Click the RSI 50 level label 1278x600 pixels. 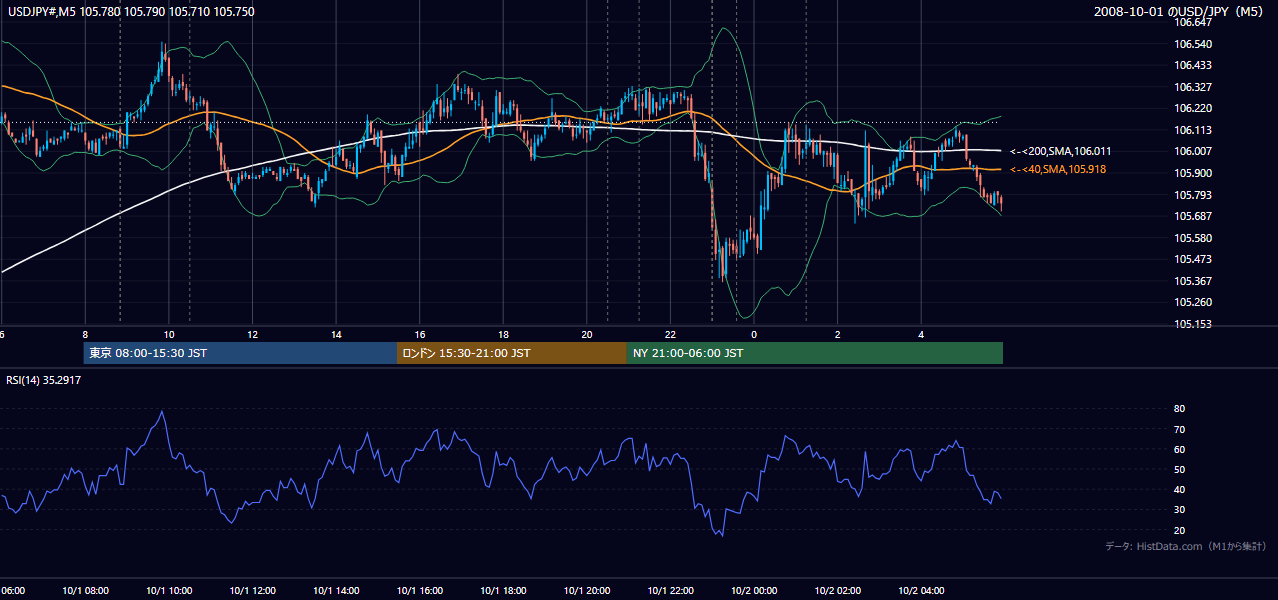click(x=1179, y=469)
